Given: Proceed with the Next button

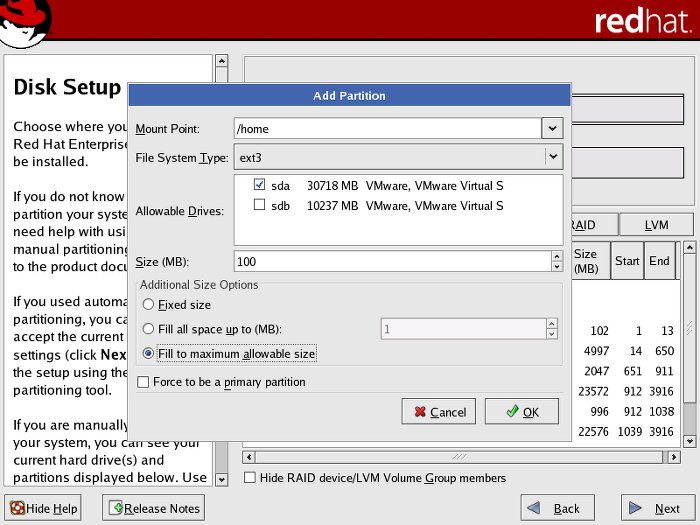Looking at the screenshot, I should (658, 508).
